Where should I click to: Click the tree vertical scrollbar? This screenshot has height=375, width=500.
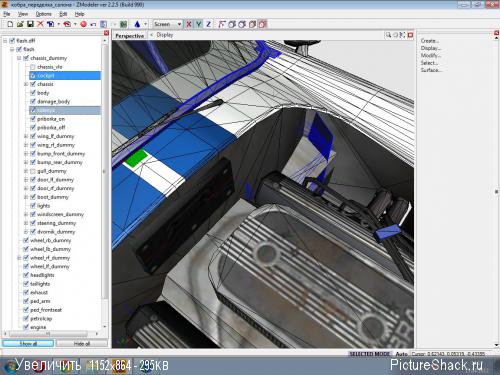point(105,183)
